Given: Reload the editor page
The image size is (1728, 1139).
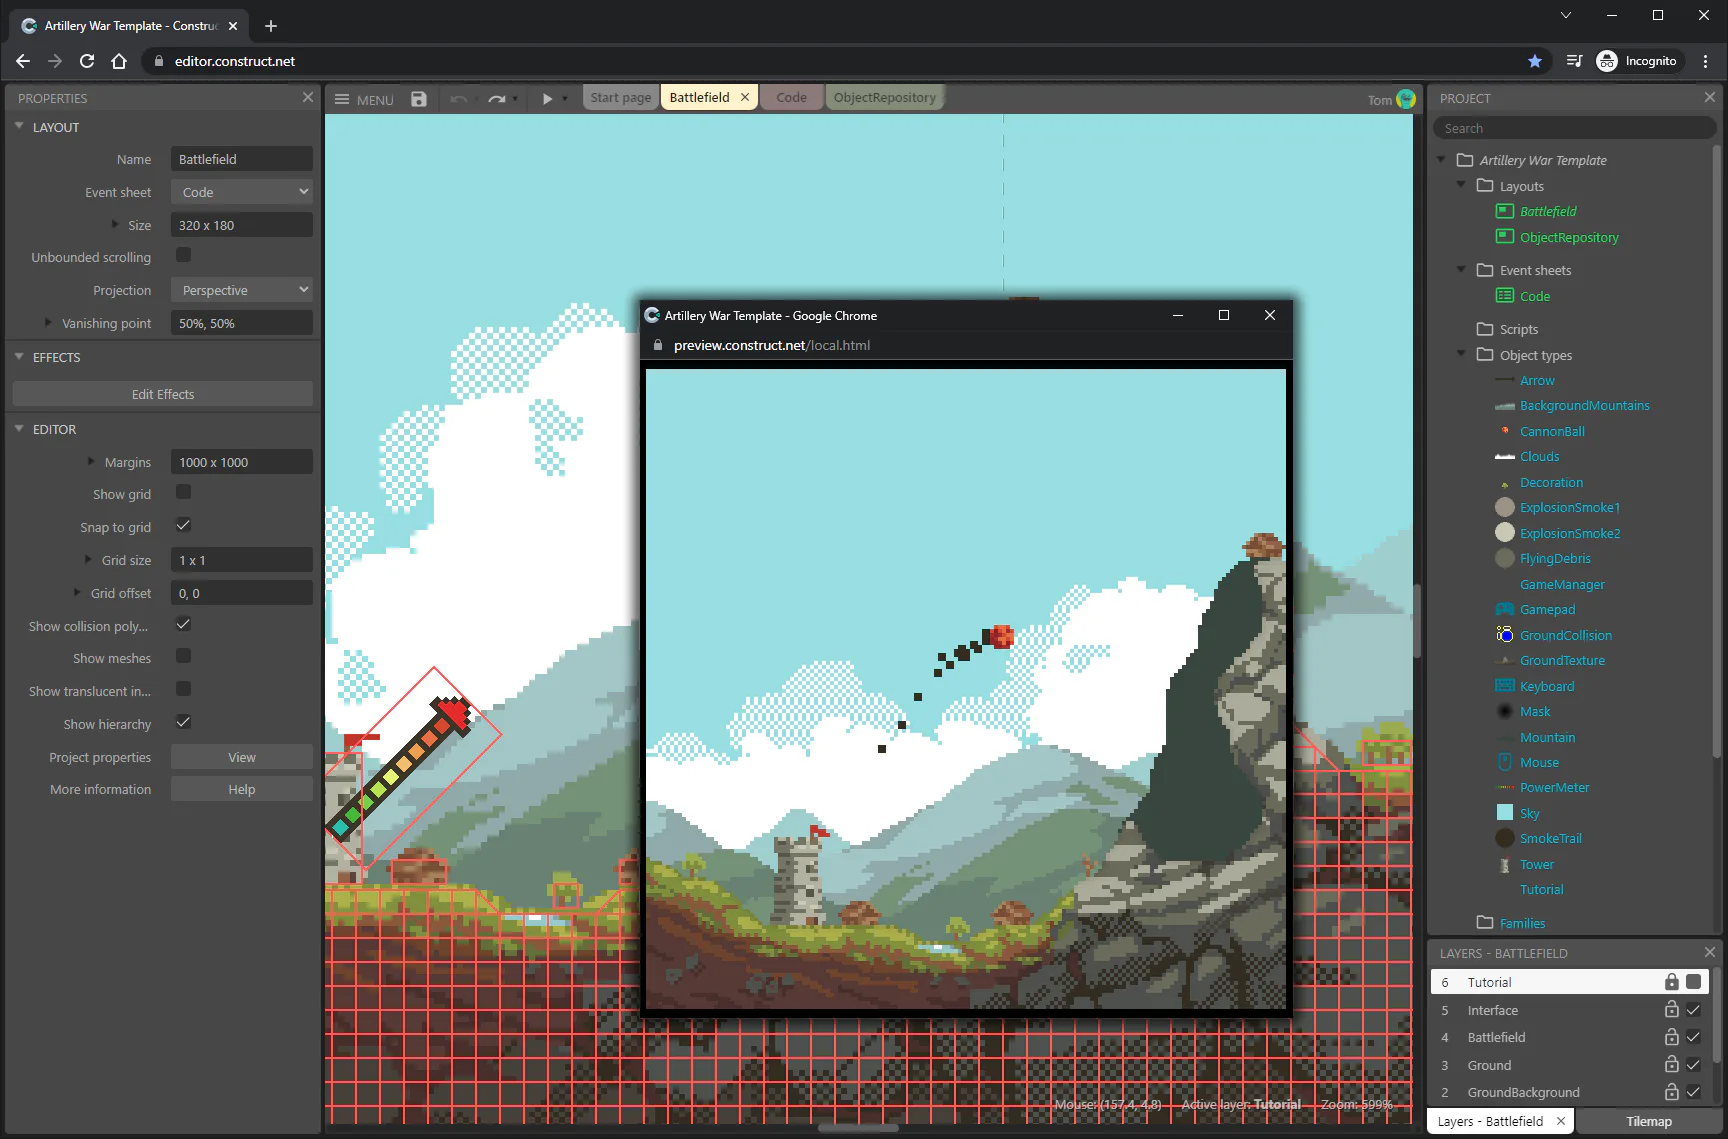Looking at the screenshot, I should 87,61.
